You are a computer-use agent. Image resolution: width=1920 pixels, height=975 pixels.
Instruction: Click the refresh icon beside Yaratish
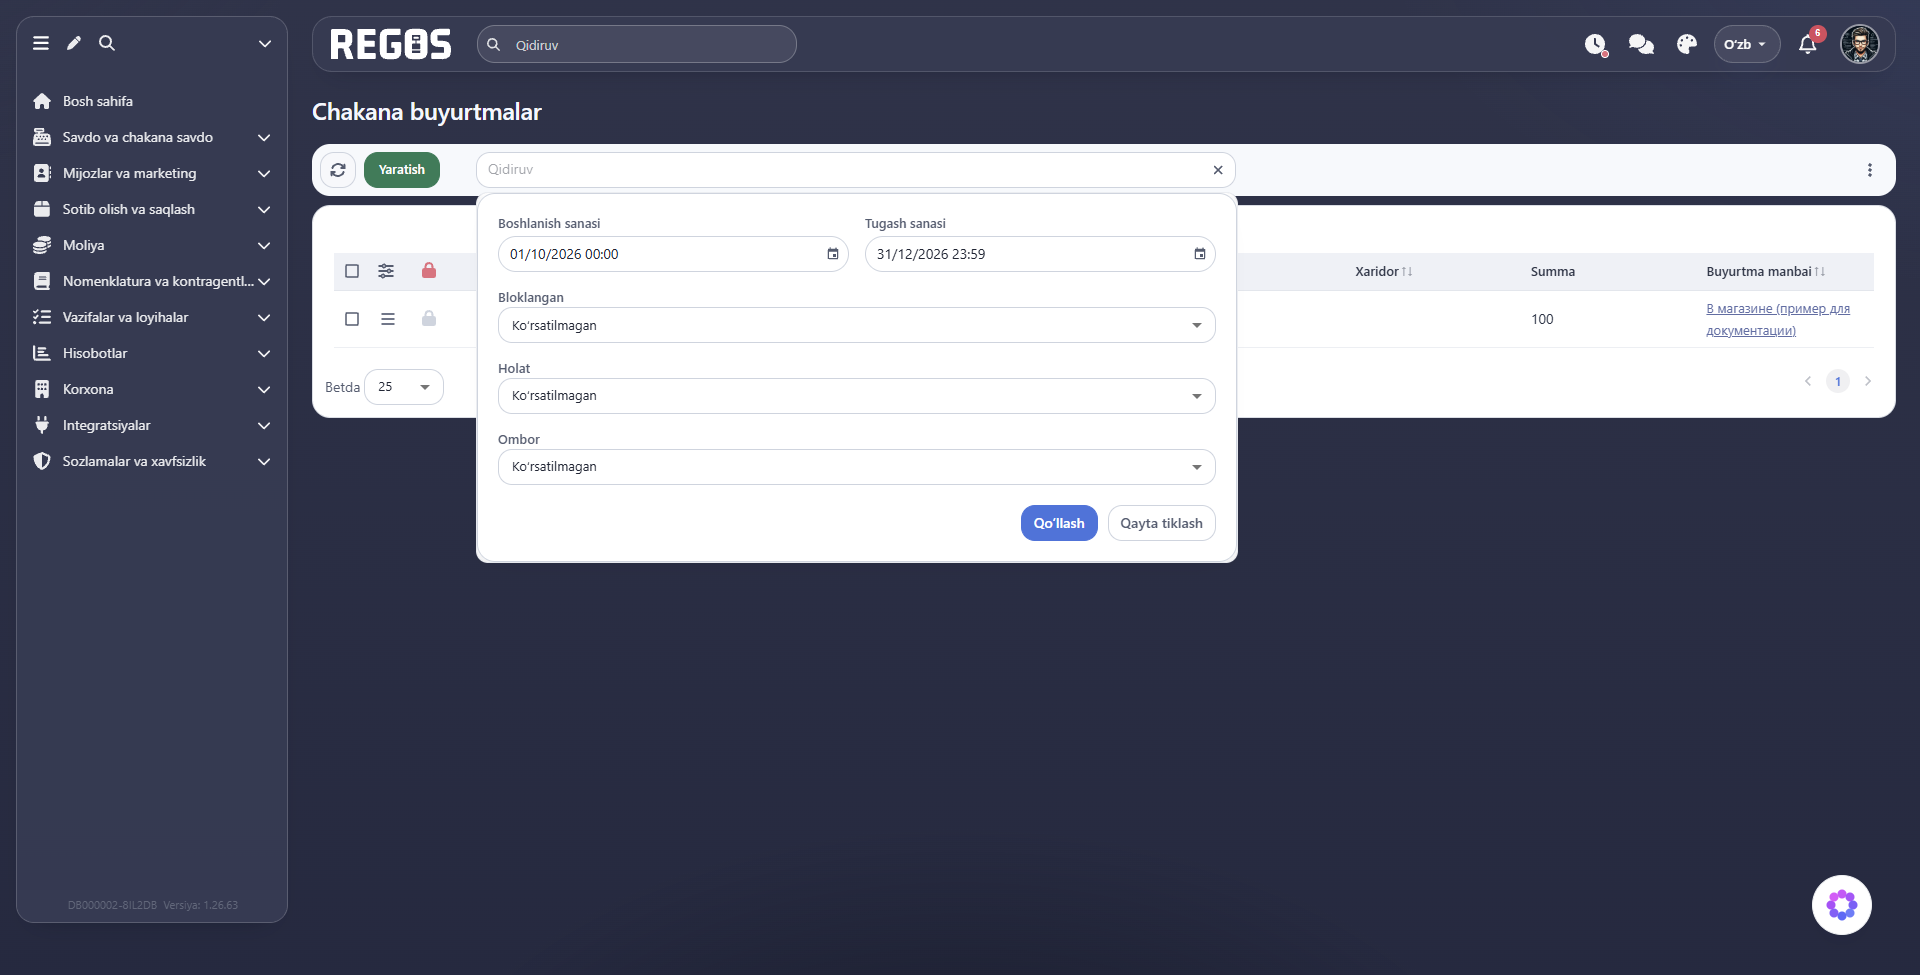click(338, 170)
